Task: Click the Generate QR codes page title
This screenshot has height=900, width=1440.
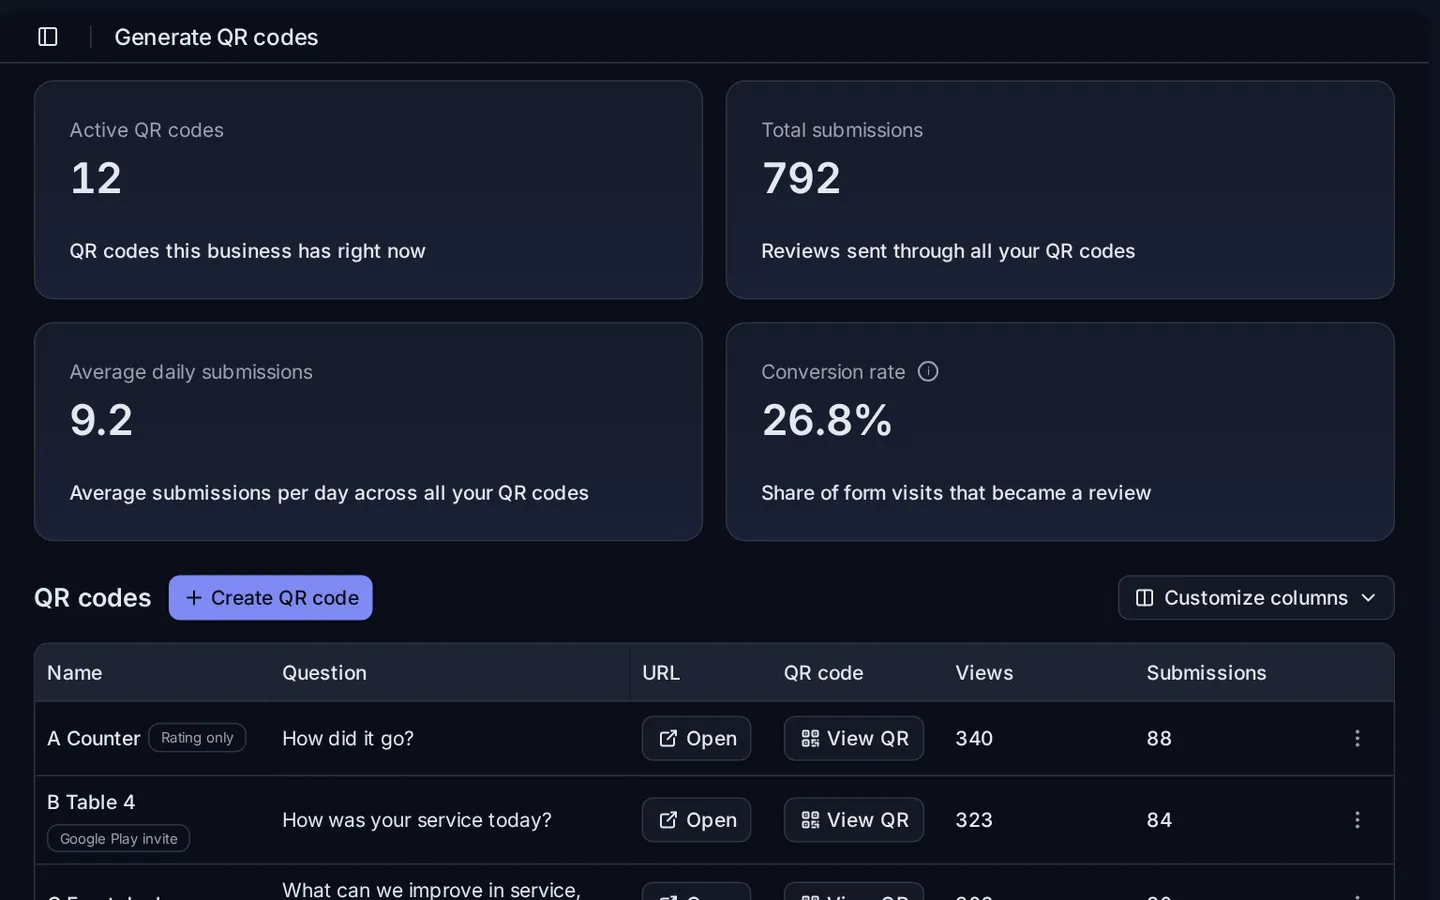Action: (x=216, y=37)
